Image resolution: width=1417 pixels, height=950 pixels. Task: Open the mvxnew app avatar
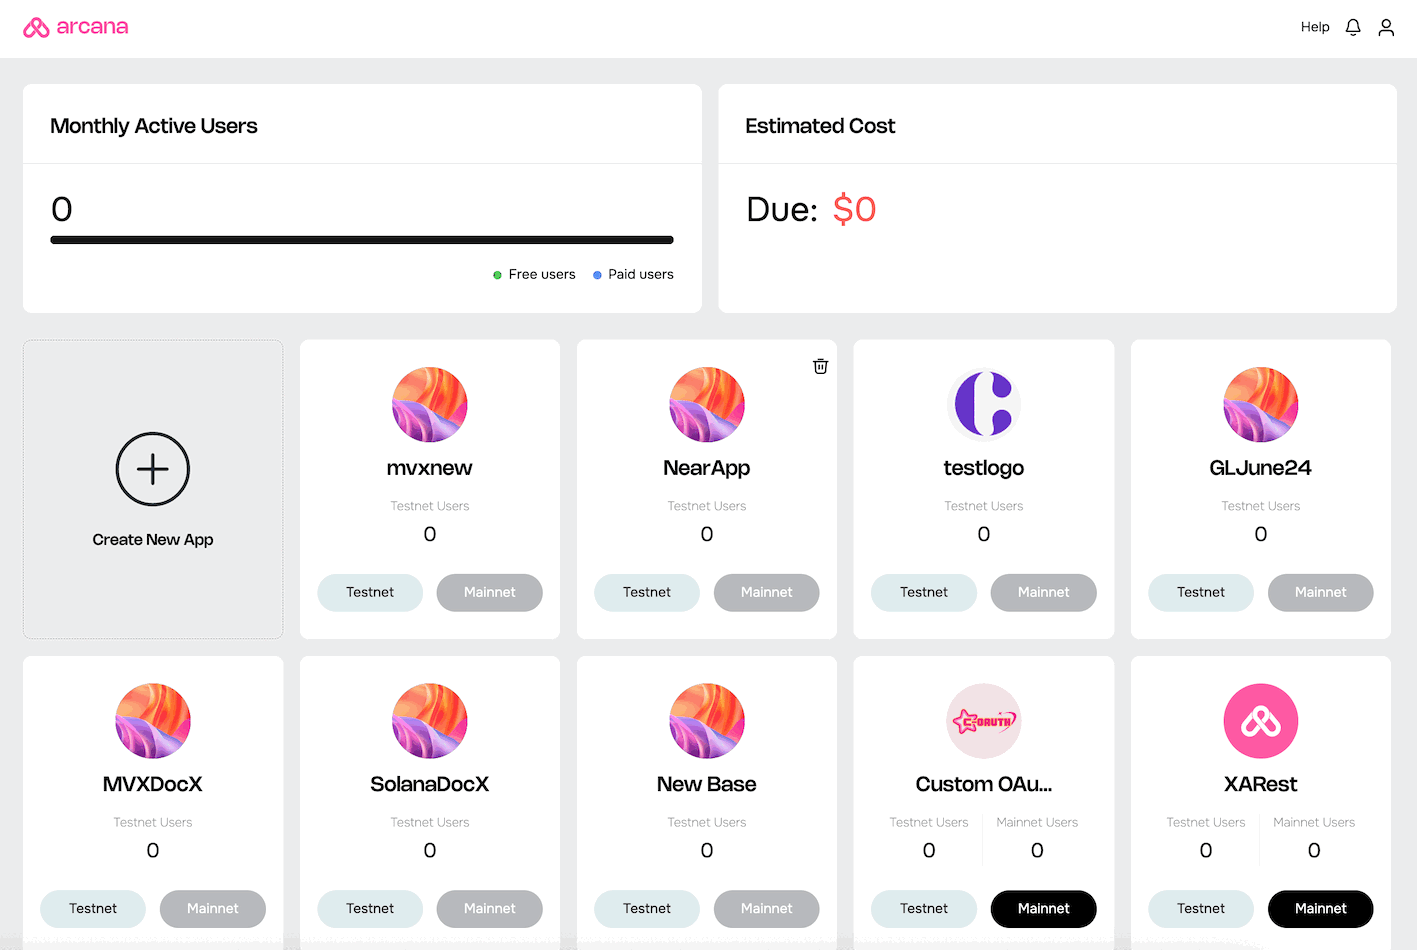coord(430,404)
